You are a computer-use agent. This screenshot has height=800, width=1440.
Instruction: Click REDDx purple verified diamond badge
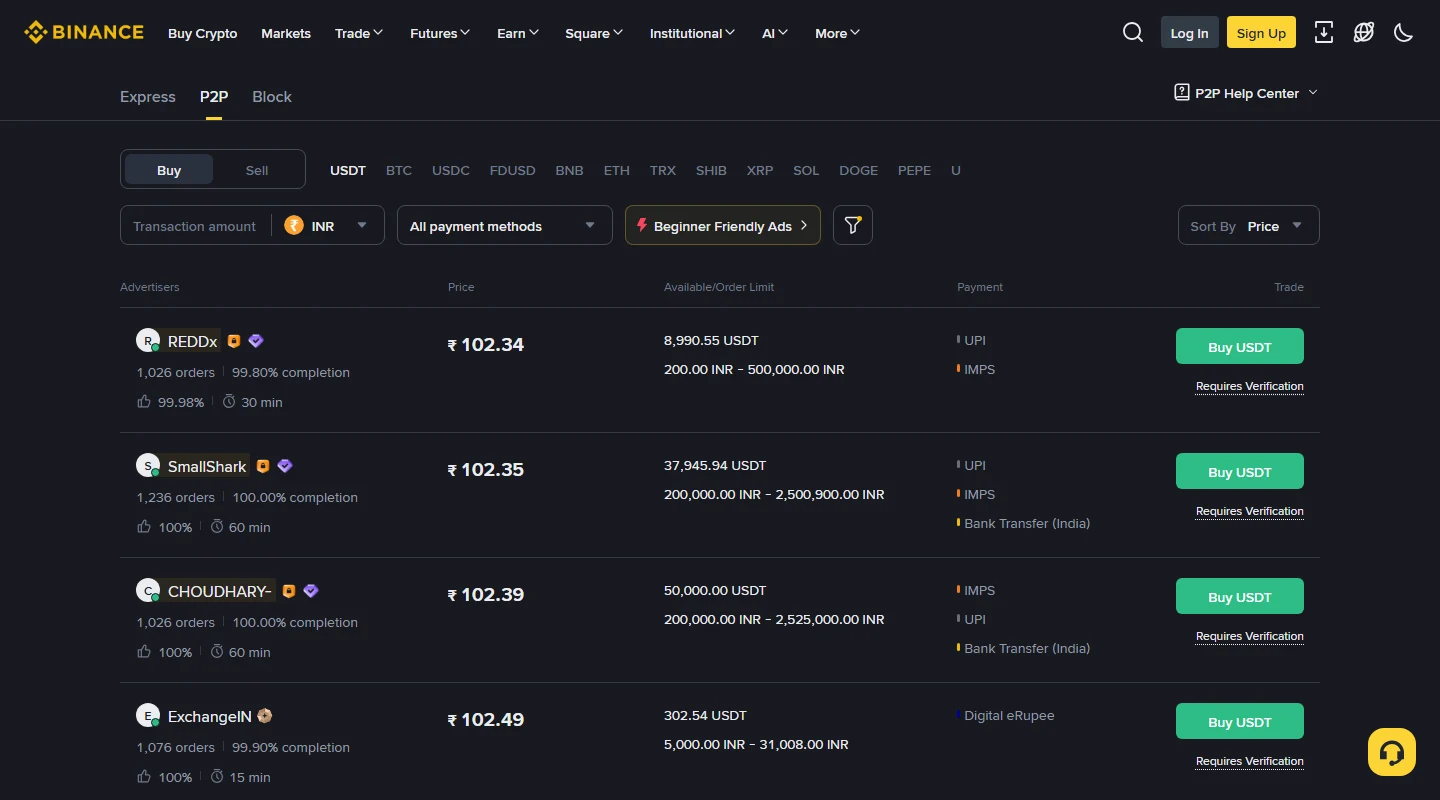coord(256,341)
